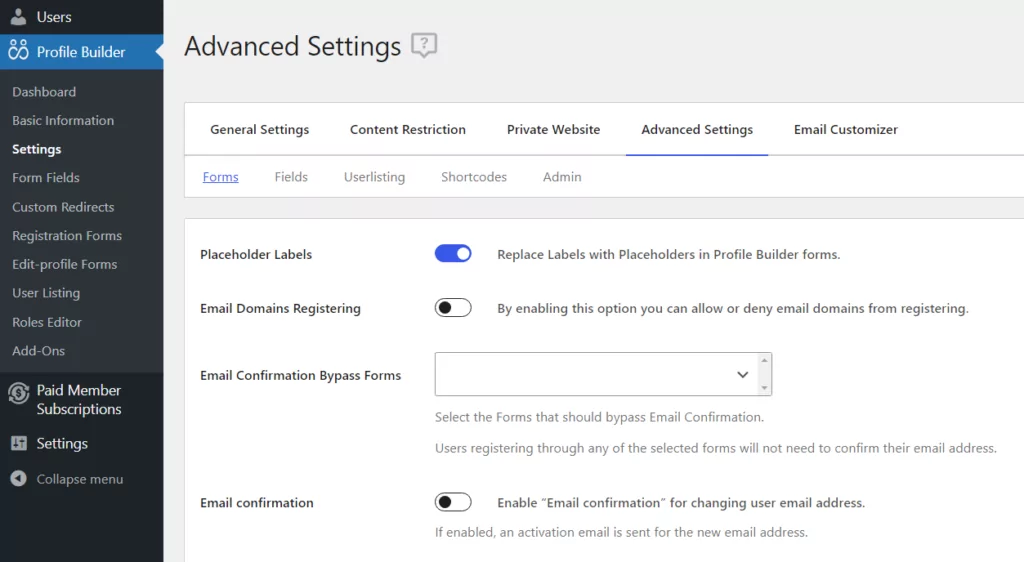The width and height of the screenshot is (1024, 562).
Task: Click the sidebar Settings sliders icon
Action: point(19,444)
